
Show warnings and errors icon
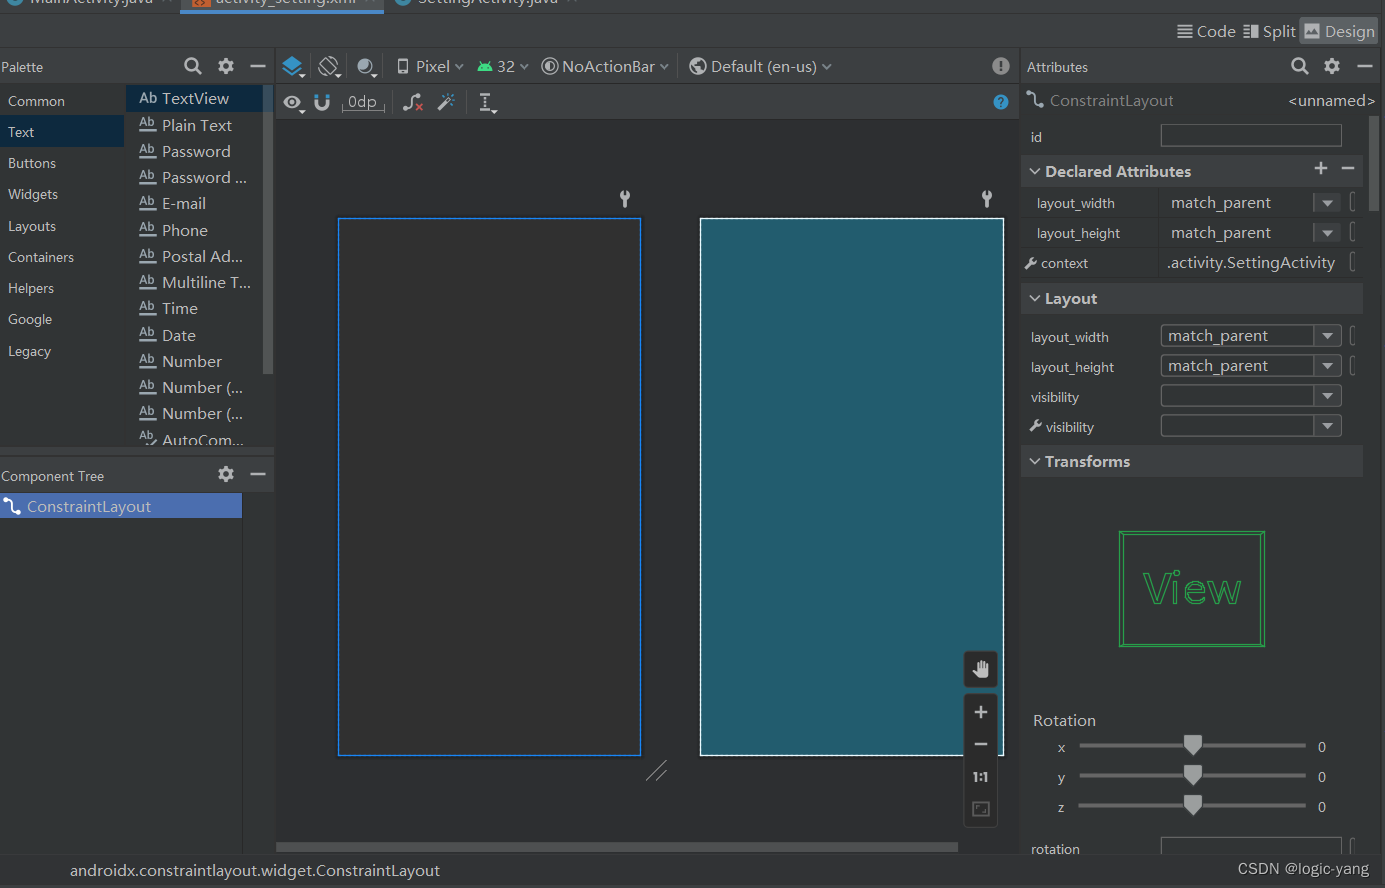tap(1001, 66)
